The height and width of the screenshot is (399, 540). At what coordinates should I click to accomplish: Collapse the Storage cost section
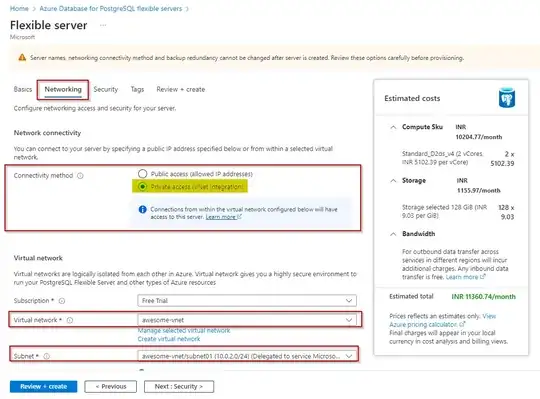pyautogui.click(x=393, y=180)
